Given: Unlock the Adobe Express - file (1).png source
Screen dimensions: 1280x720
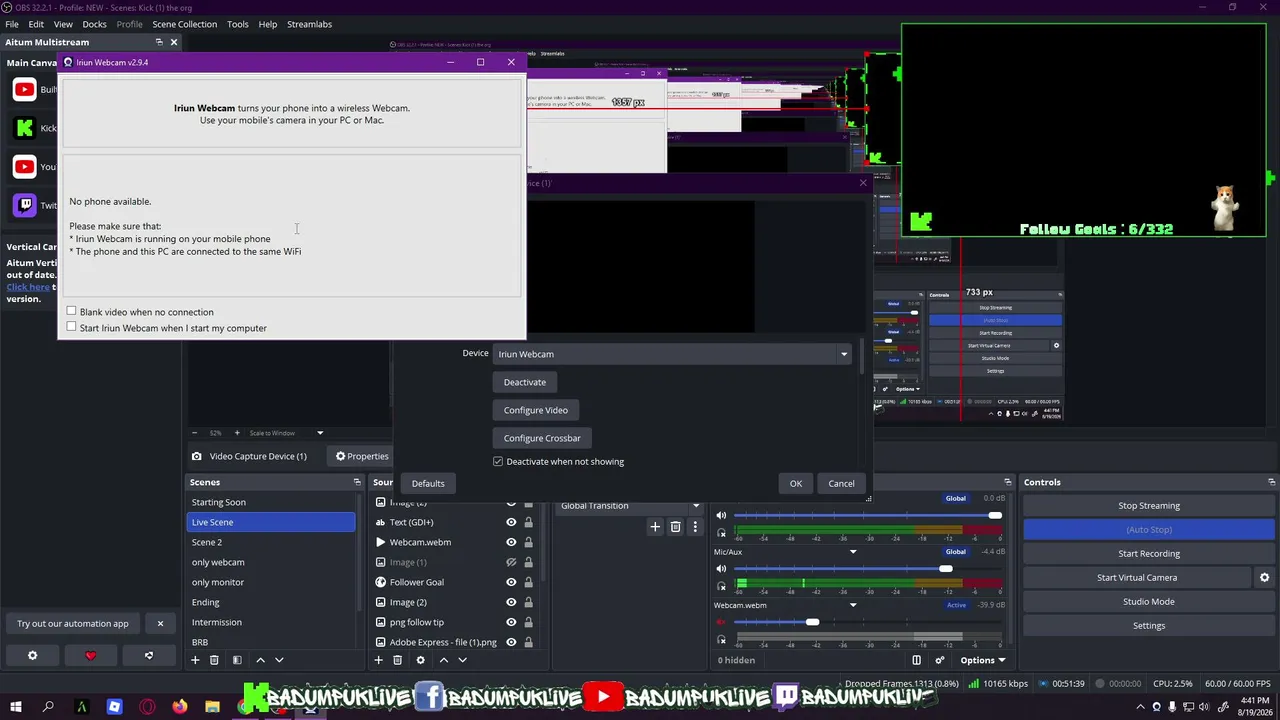Looking at the screenshot, I should point(528,642).
